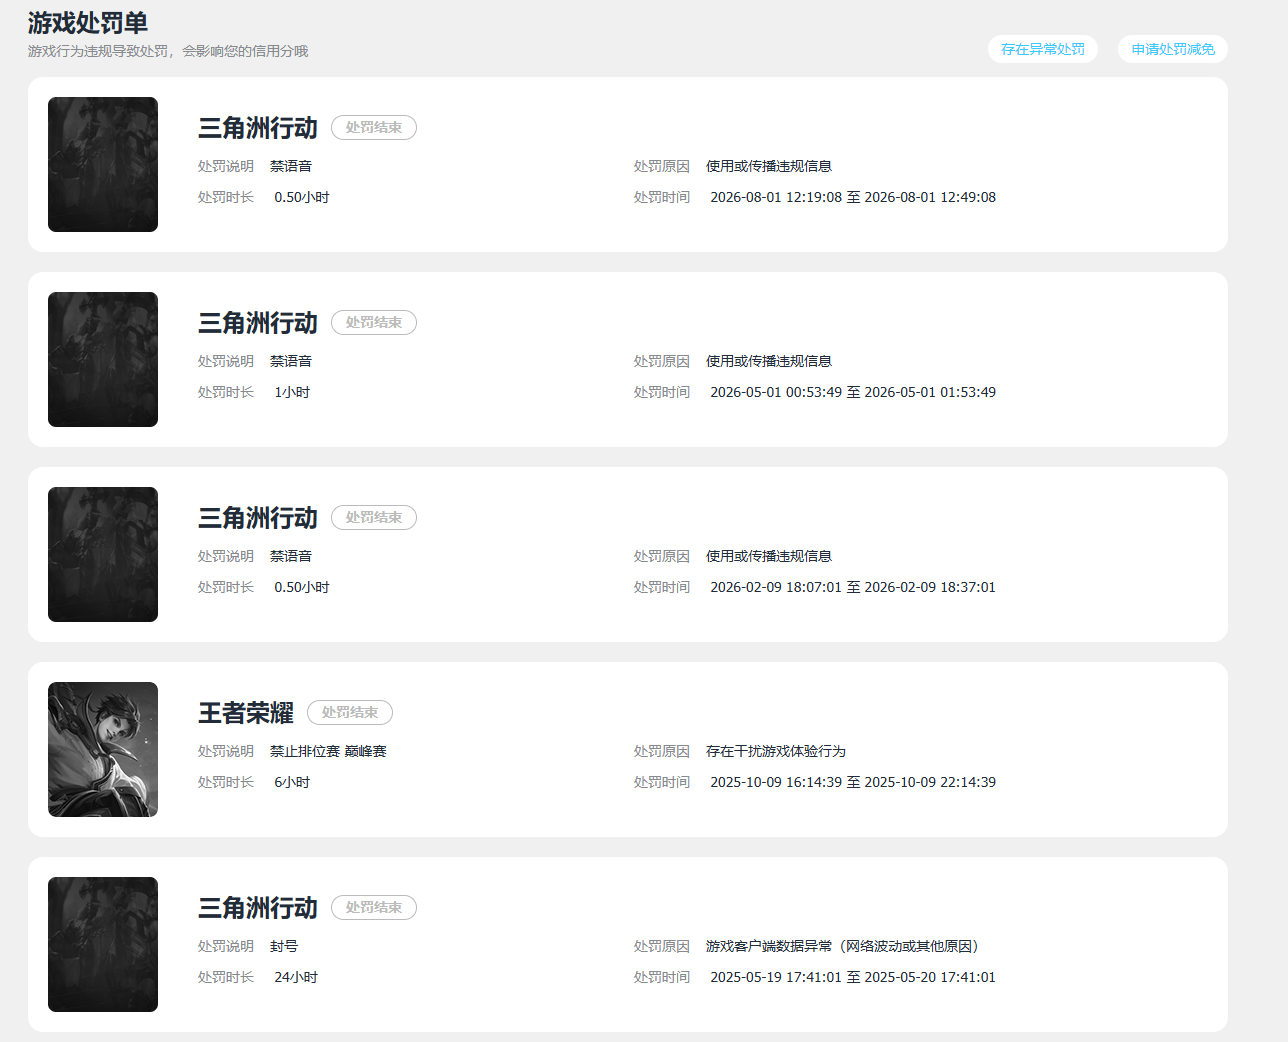Viewport: 1288px width, 1042px height.
Task: Click 处罚时长 label beside 24小时
Action: pos(226,978)
